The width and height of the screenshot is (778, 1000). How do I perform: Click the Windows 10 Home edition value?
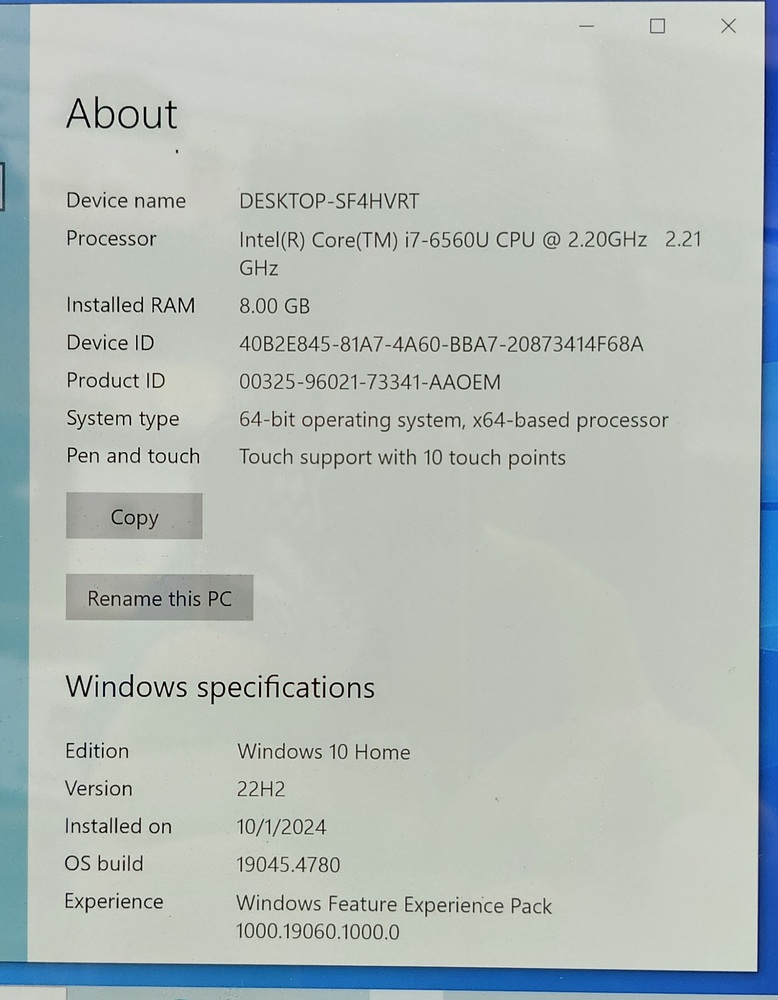tap(323, 752)
